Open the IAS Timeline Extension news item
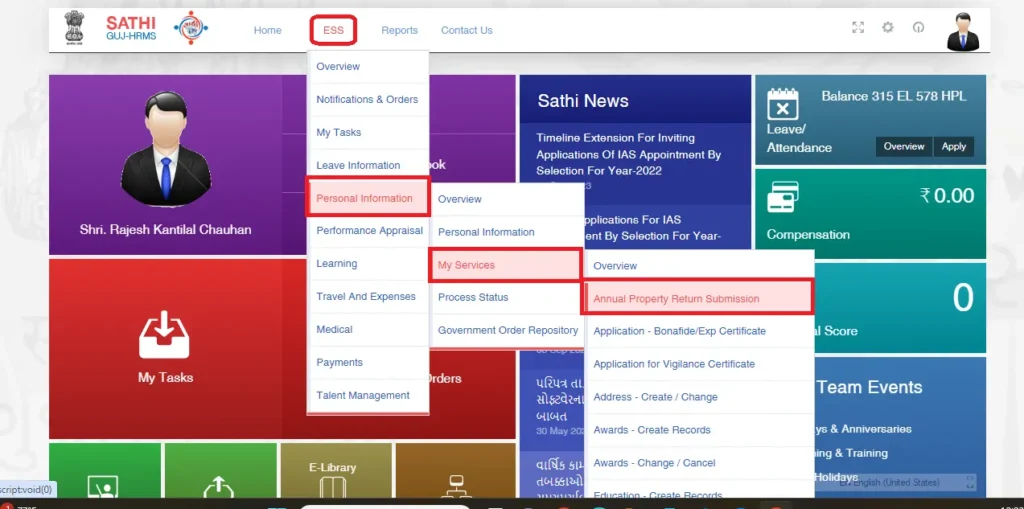Viewport: 1024px width, 509px height. 628,155
